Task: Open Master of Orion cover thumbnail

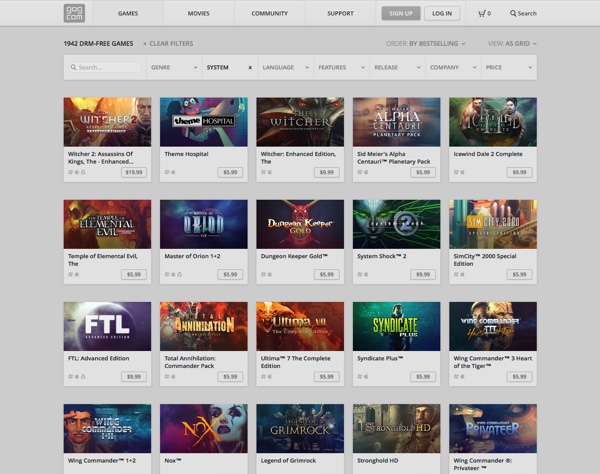Action: [x=204, y=224]
